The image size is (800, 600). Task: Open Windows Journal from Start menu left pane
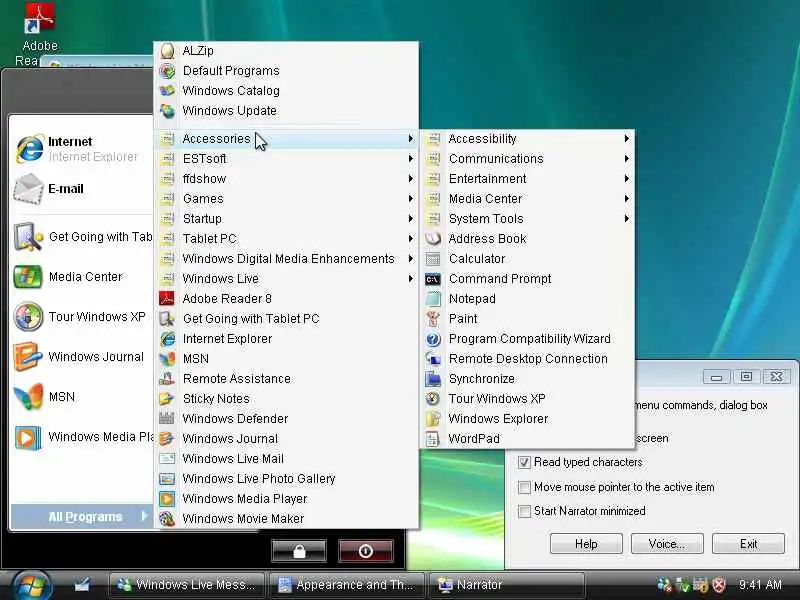click(x=82, y=357)
